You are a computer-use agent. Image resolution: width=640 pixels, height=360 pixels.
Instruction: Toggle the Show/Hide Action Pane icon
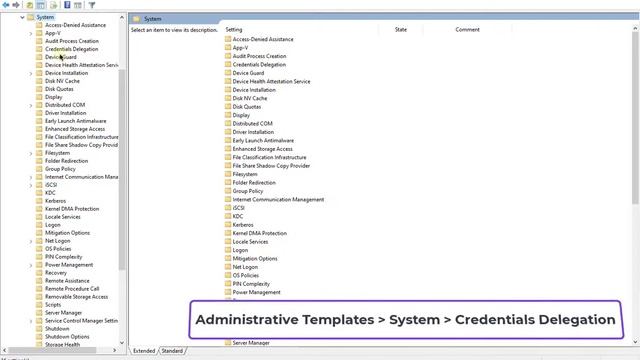pyautogui.click(x=78, y=5)
